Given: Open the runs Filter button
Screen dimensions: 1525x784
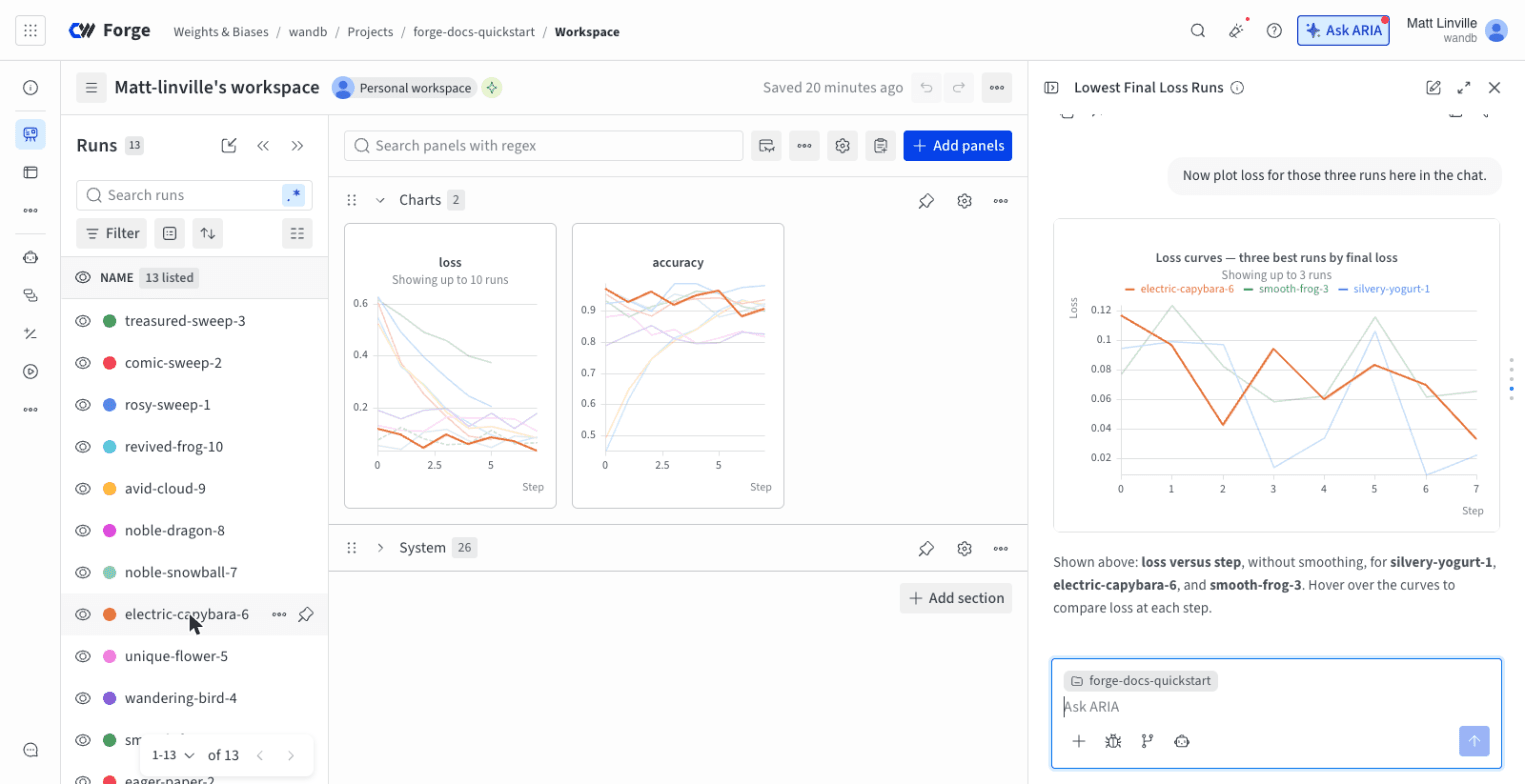Looking at the screenshot, I should click(x=112, y=233).
